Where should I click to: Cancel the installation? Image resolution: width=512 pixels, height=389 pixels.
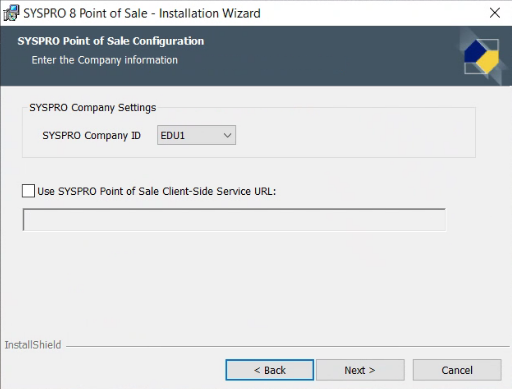point(457,370)
